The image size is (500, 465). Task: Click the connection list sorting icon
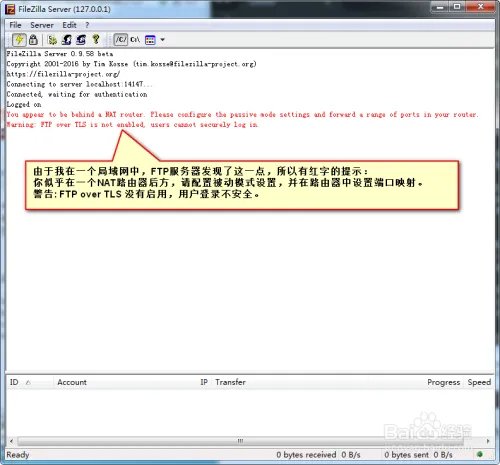click(150, 40)
